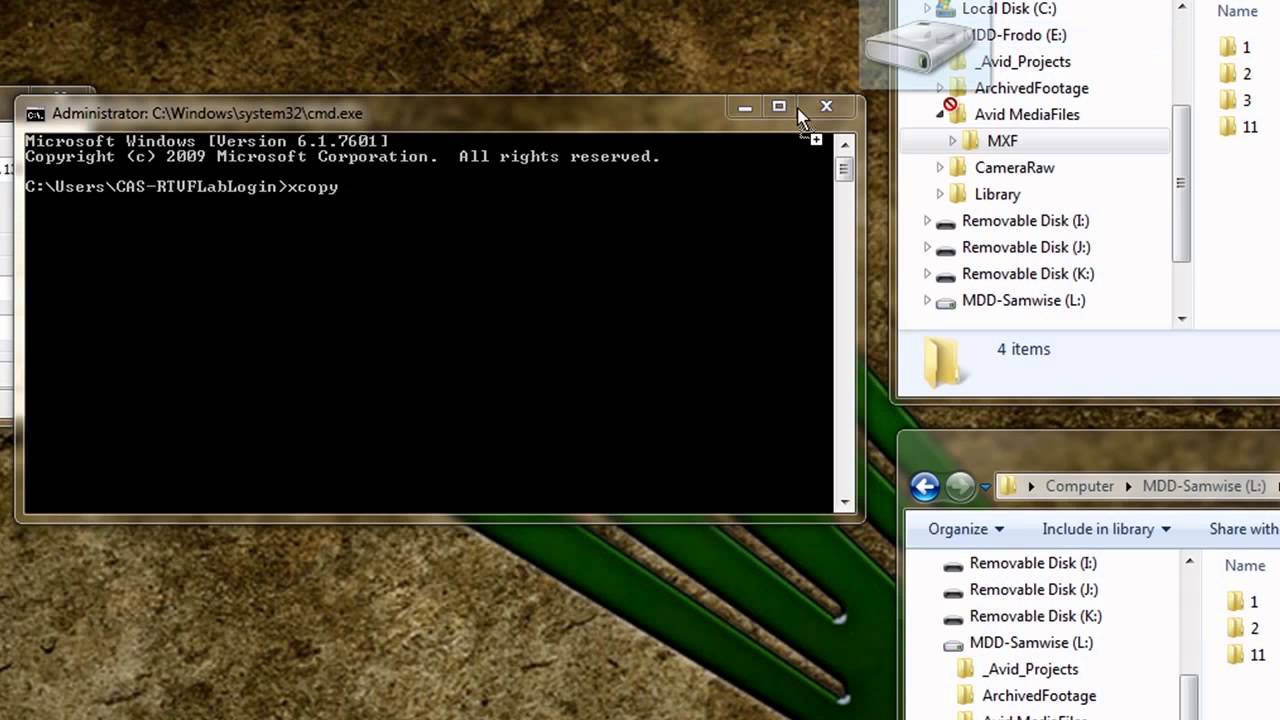Click the Forward arrow in the MDD-Samwise Explorer window
The height and width of the screenshot is (720, 1280).
960,487
